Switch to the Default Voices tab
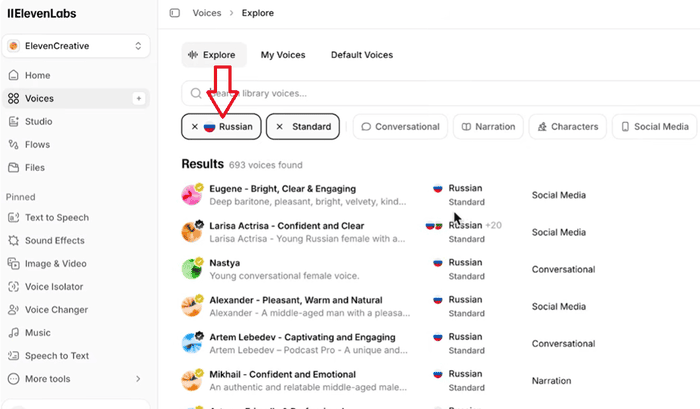Viewport: 700px width, 409px height. (362, 55)
